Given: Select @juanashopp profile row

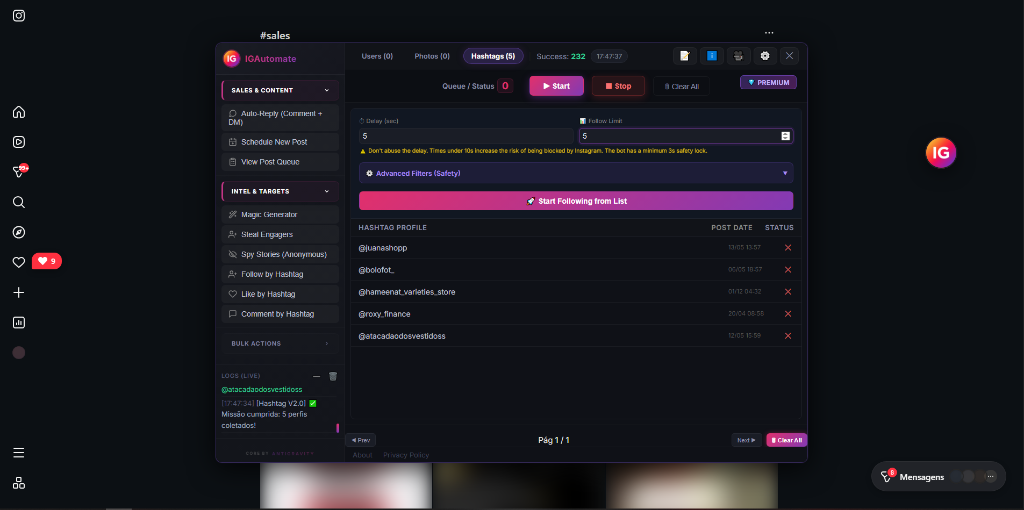Looking at the screenshot, I should coord(576,248).
